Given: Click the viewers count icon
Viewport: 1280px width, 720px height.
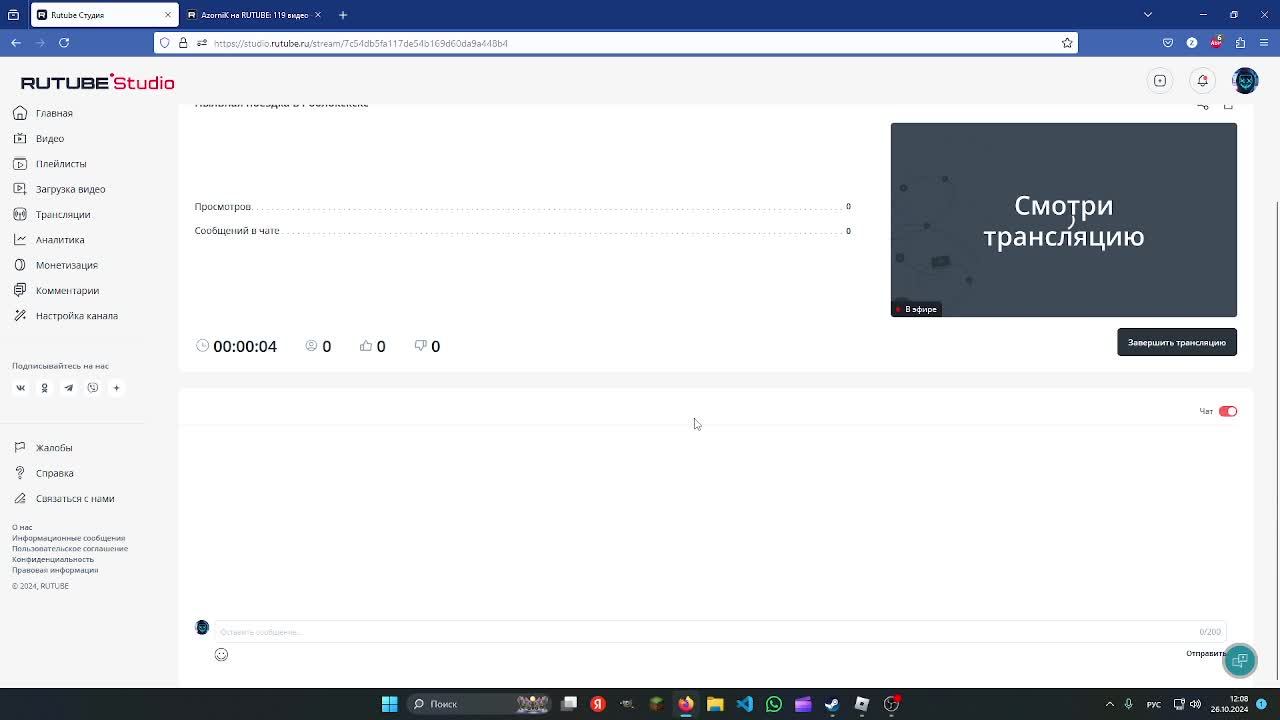Looking at the screenshot, I should (311, 345).
